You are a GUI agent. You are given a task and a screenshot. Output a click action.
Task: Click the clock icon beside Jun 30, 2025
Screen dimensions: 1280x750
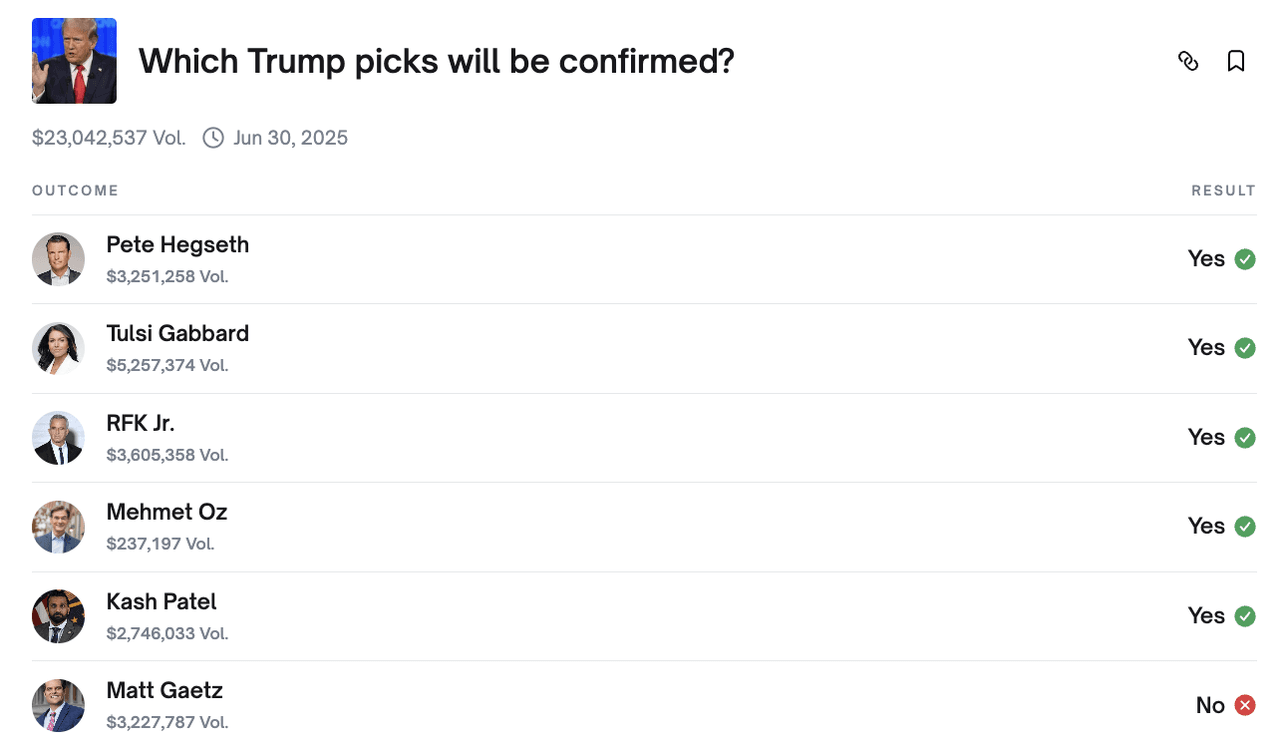pos(213,138)
